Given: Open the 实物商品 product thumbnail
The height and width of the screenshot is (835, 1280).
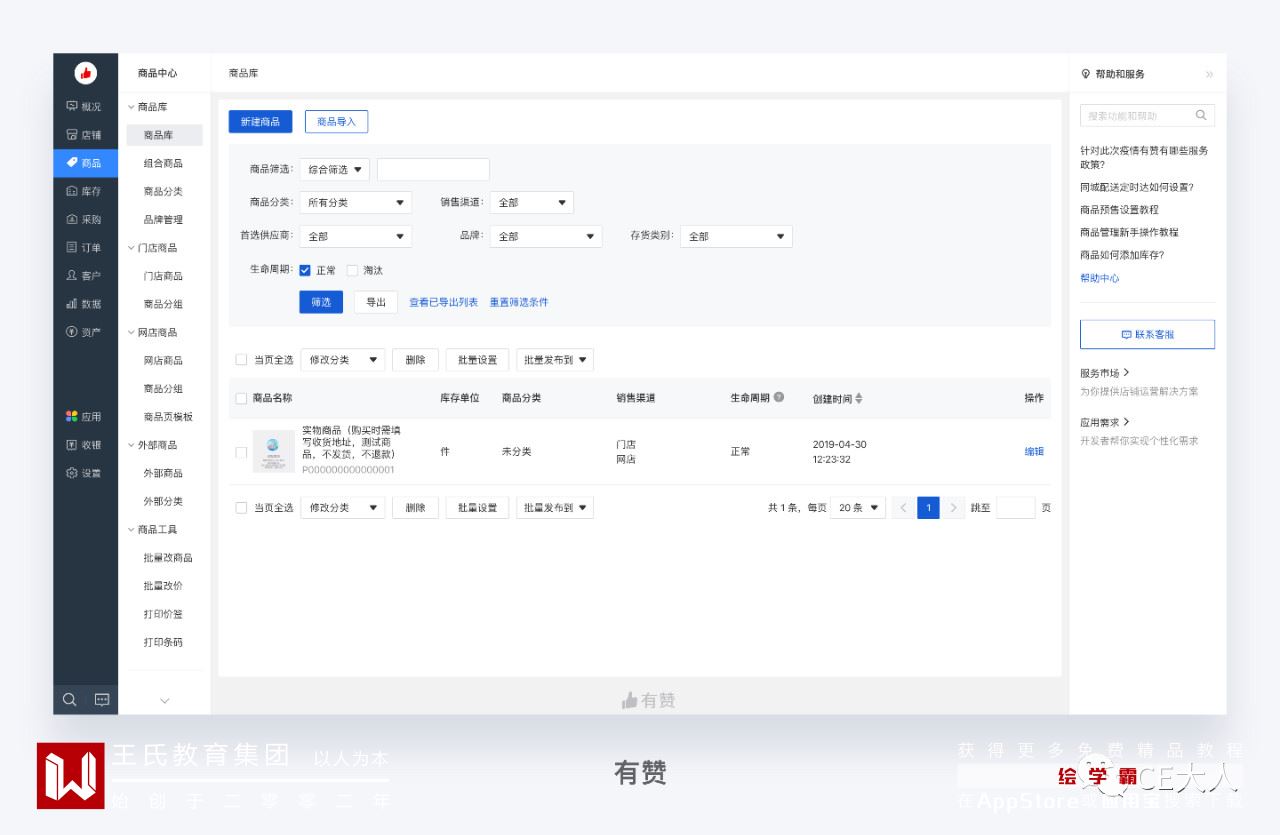Looking at the screenshot, I should 273,452.
